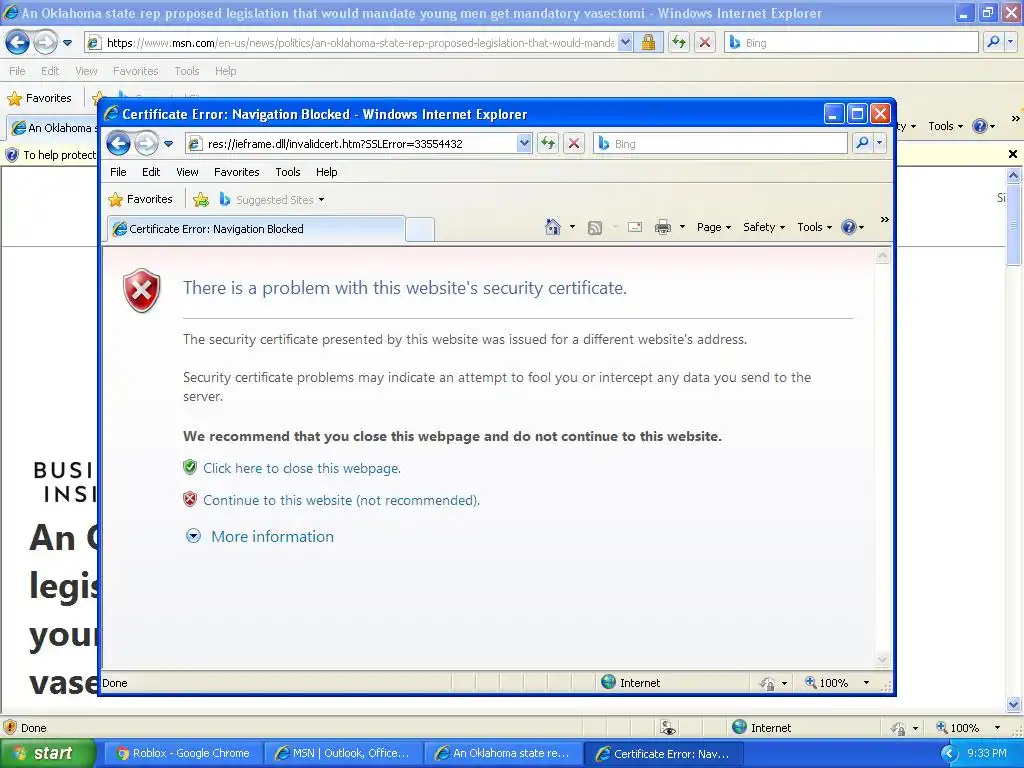1024x768 pixels.
Task: Click Stop icon in background MSN window
Action: 705,42
